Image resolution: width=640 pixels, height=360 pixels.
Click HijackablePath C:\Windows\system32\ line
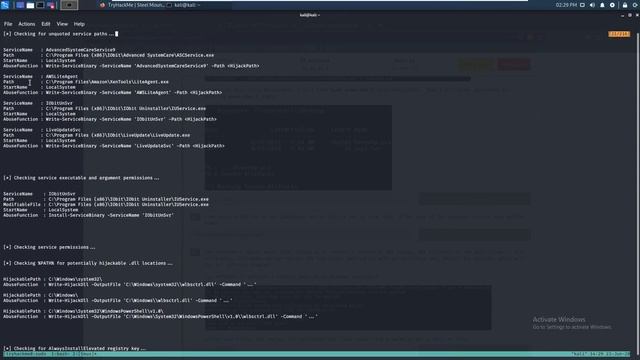click(53, 279)
